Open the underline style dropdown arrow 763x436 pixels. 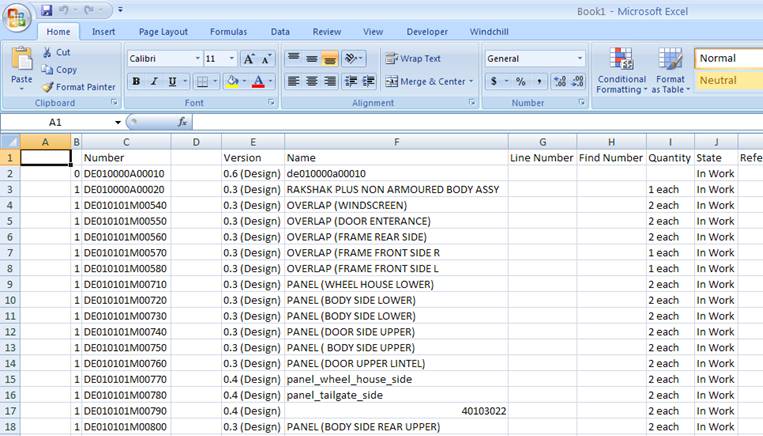click(185, 81)
